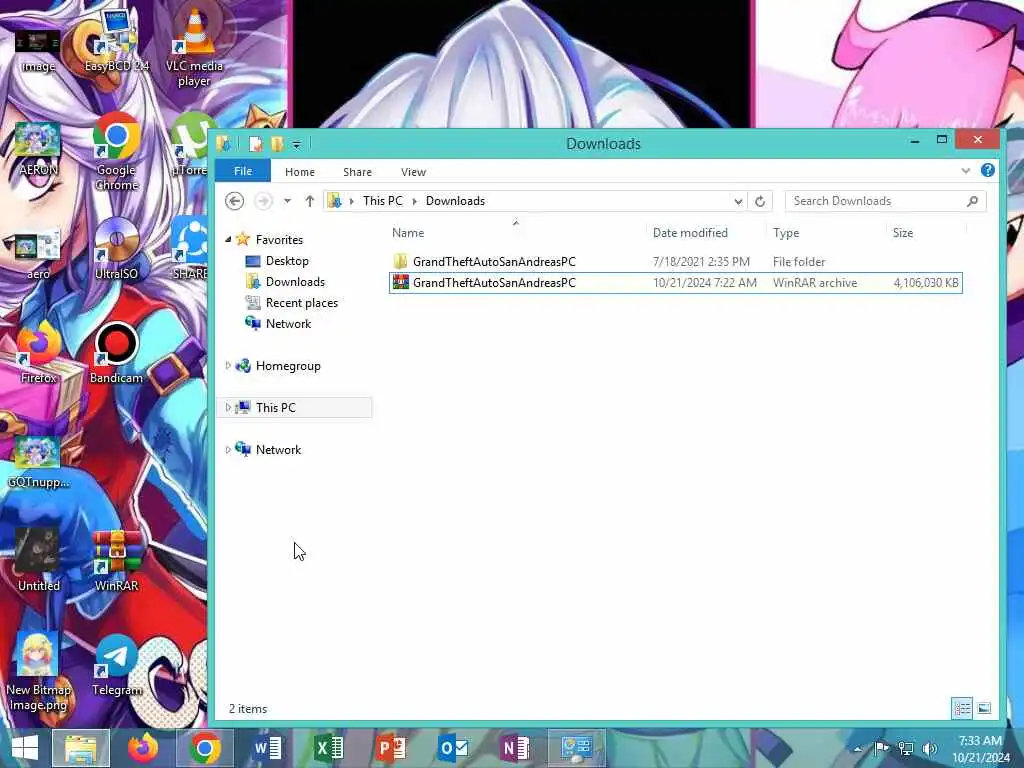
Task: Open the File ribbon tab
Action: [242, 171]
